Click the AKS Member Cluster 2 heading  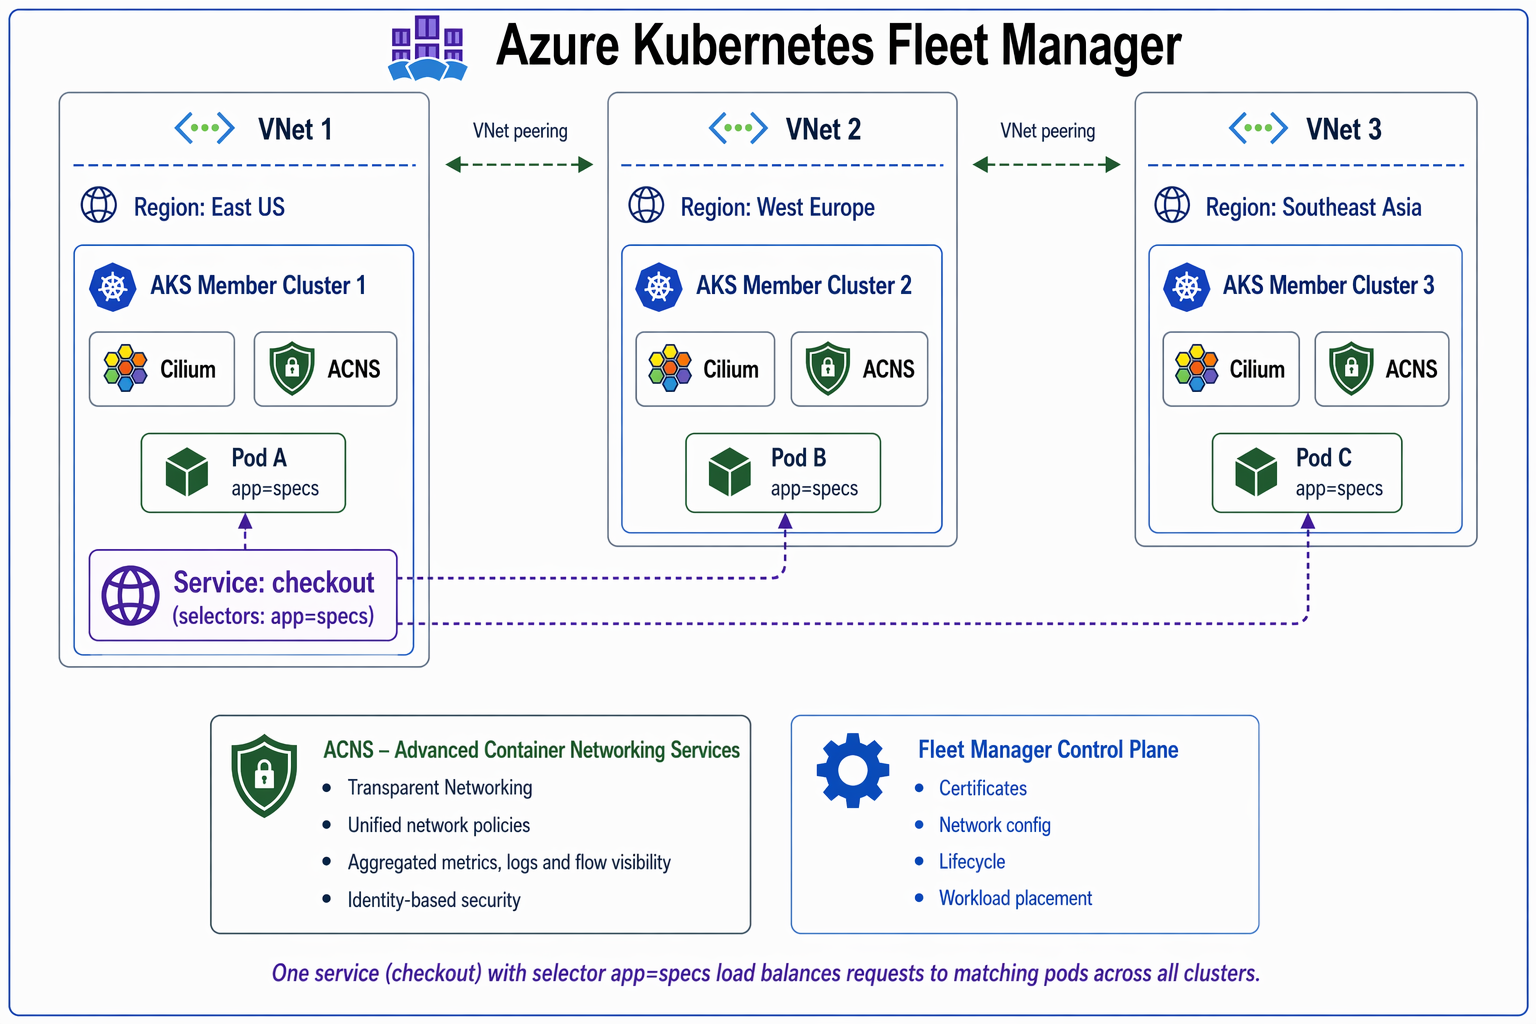804,286
